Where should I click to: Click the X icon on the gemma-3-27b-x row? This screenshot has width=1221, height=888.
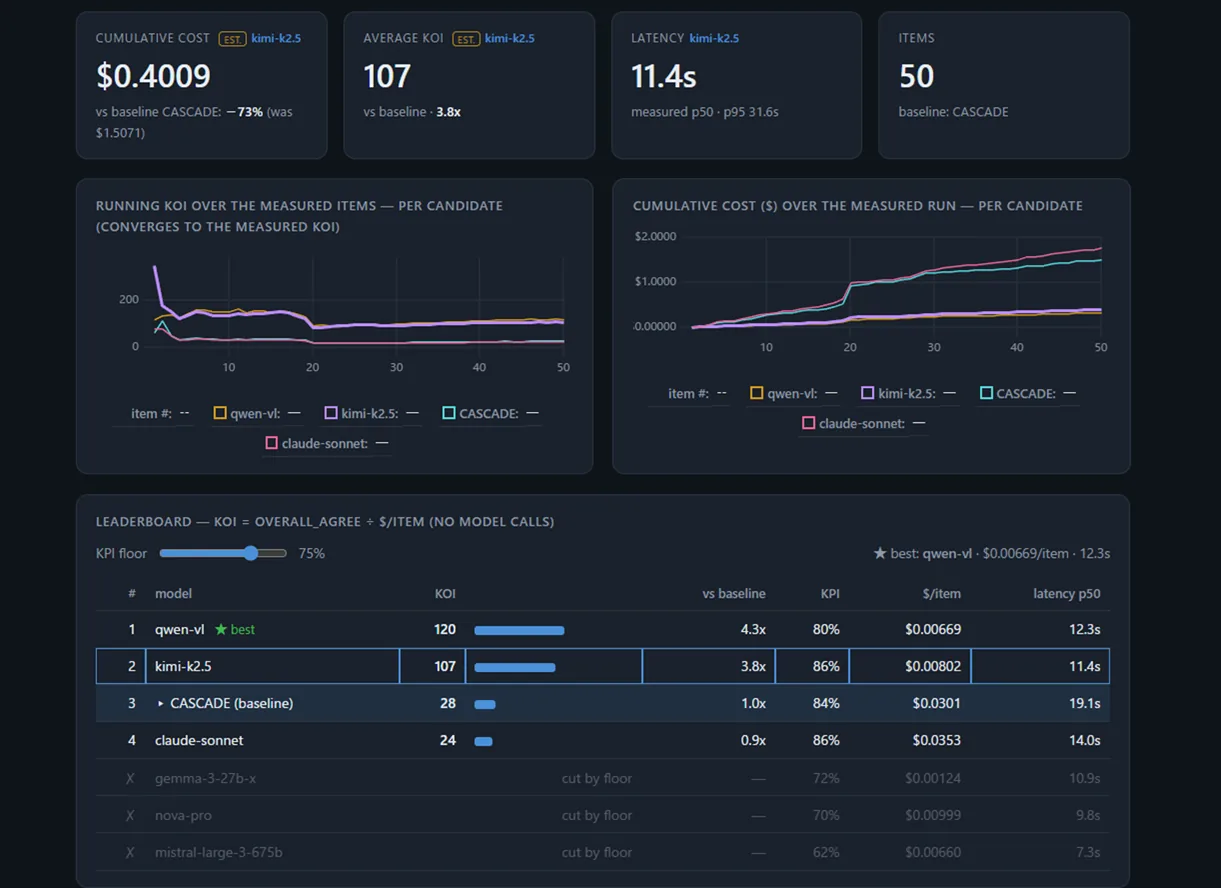tap(130, 778)
